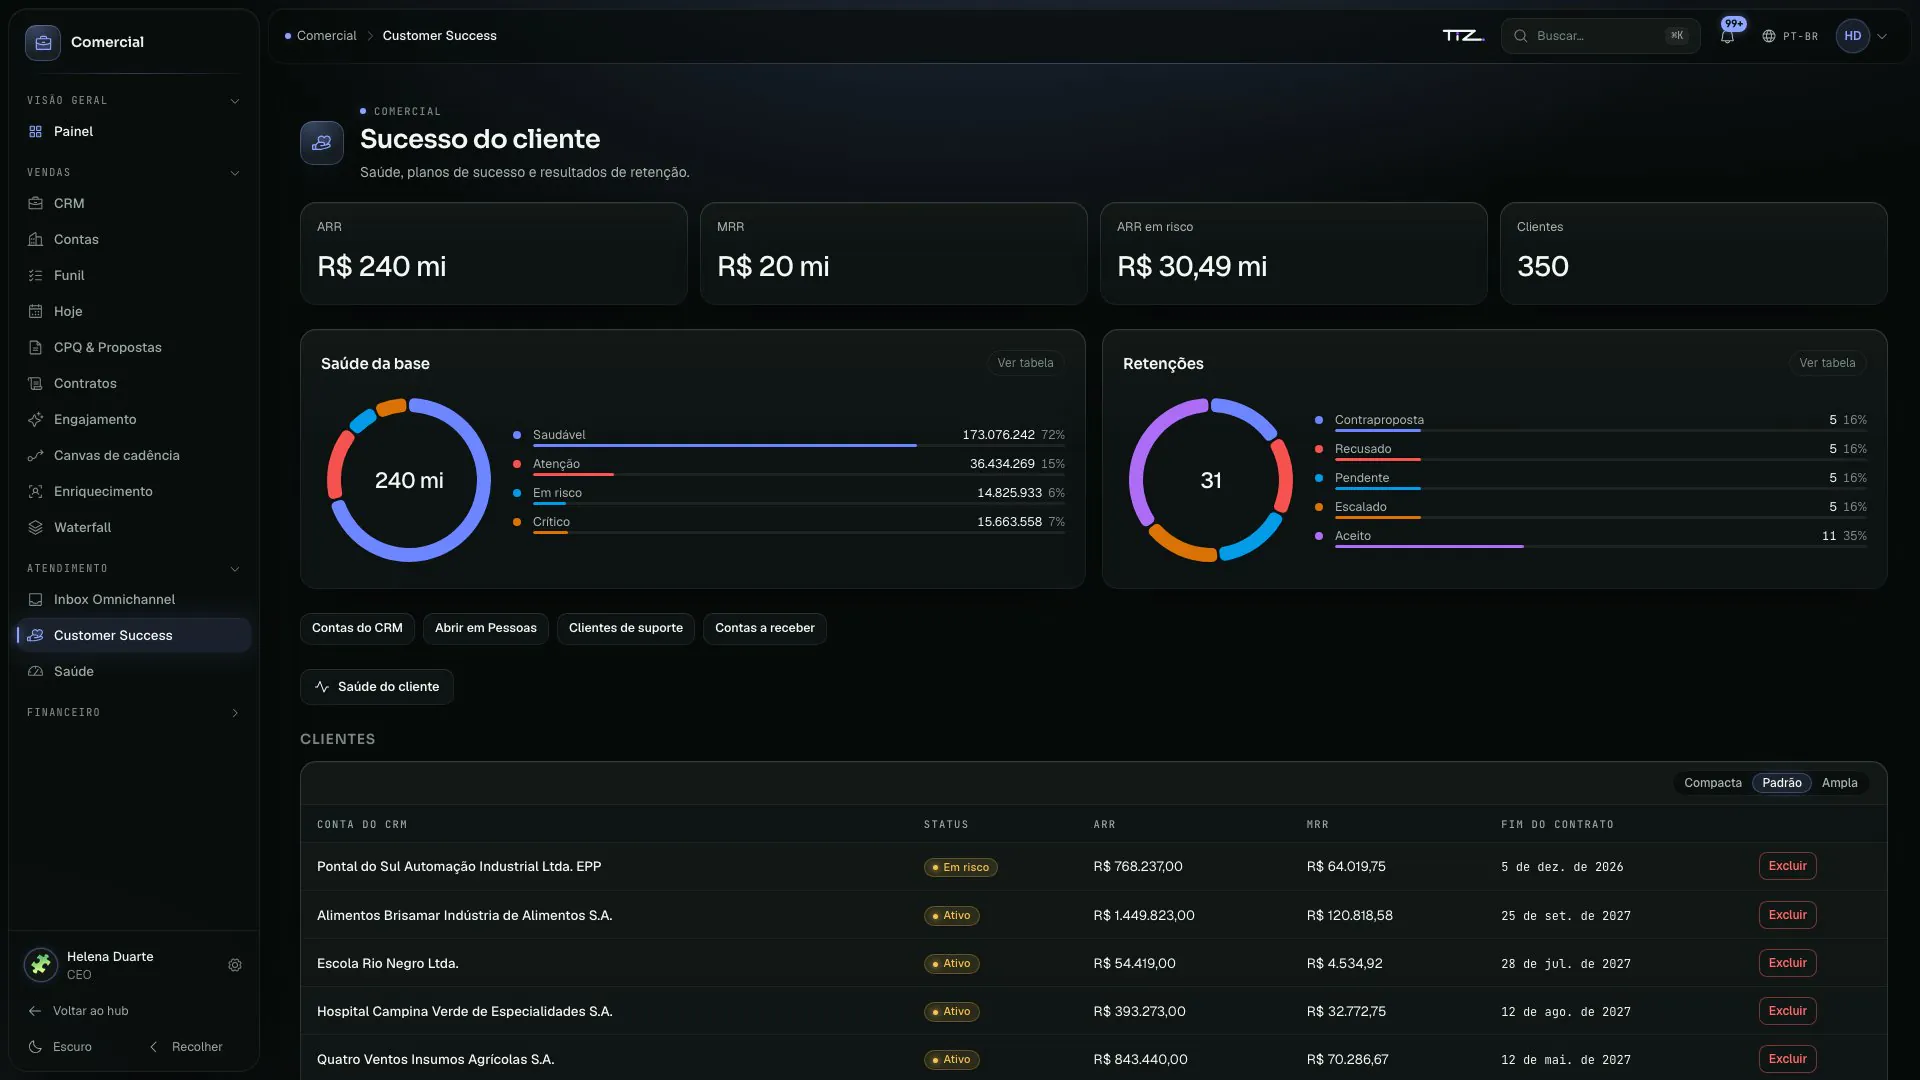Open the notifications bell icon
This screenshot has width=1920, height=1080.
(x=1727, y=36)
